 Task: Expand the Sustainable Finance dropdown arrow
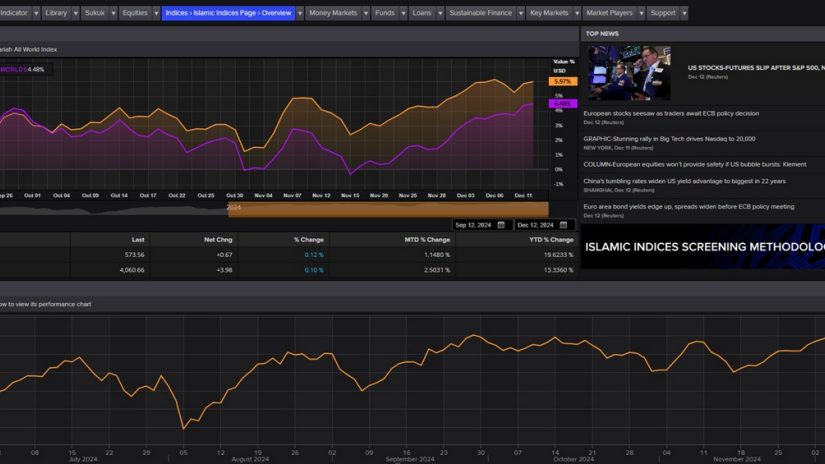click(x=521, y=13)
